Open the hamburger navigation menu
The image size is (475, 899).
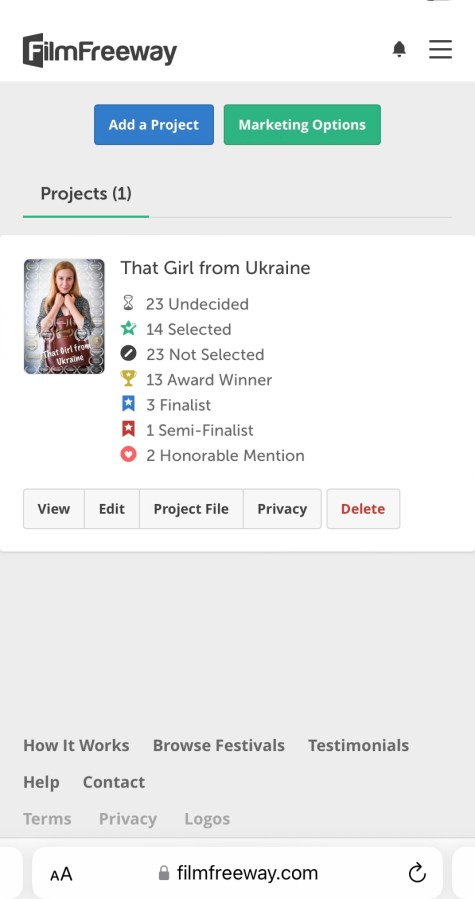pos(440,49)
